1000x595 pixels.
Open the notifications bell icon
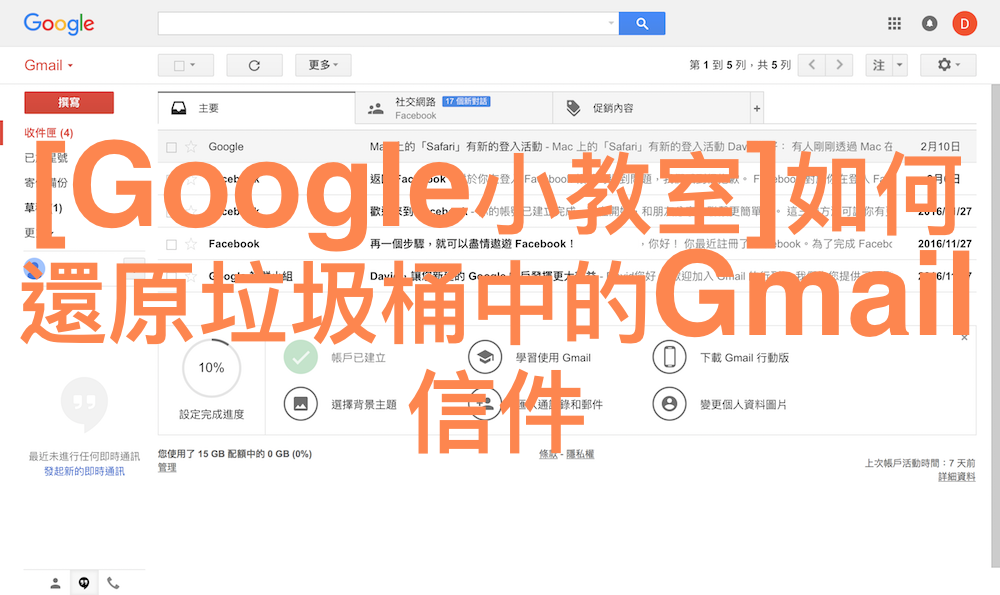click(x=929, y=24)
